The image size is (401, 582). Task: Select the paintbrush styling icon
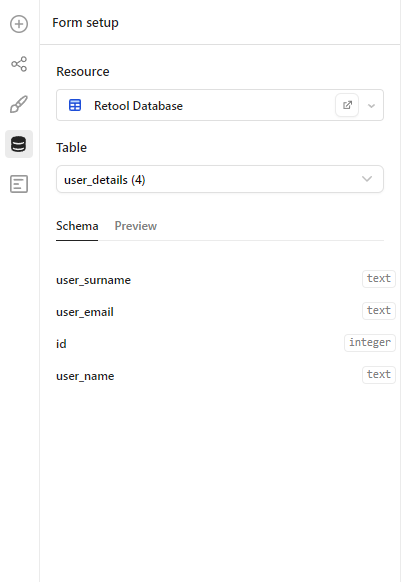point(19,104)
